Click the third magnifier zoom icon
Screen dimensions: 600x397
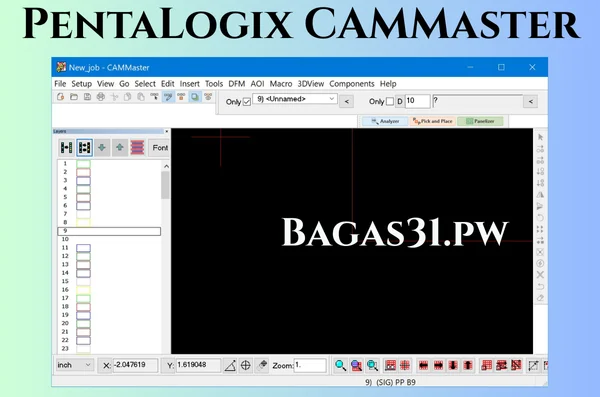coord(372,366)
